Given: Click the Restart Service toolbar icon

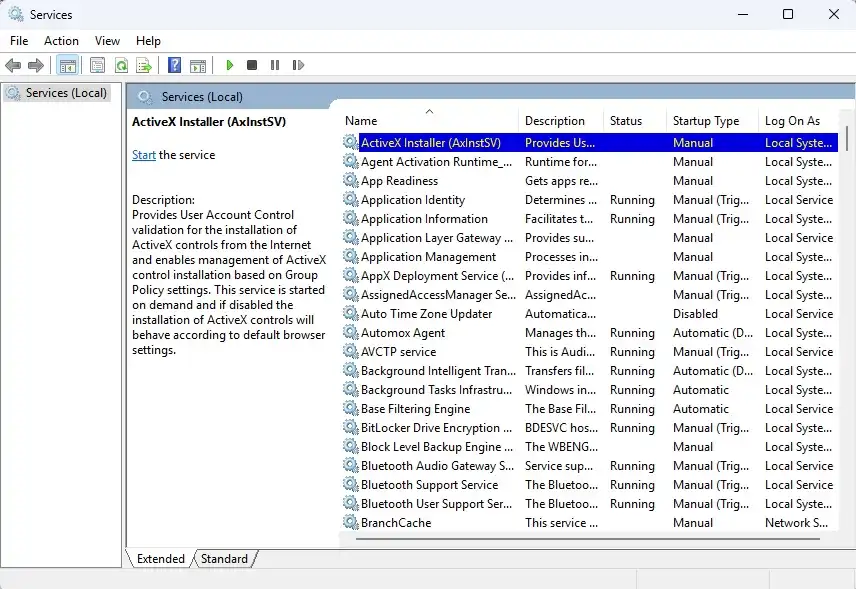Looking at the screenshot, I should tap(298, 65).
